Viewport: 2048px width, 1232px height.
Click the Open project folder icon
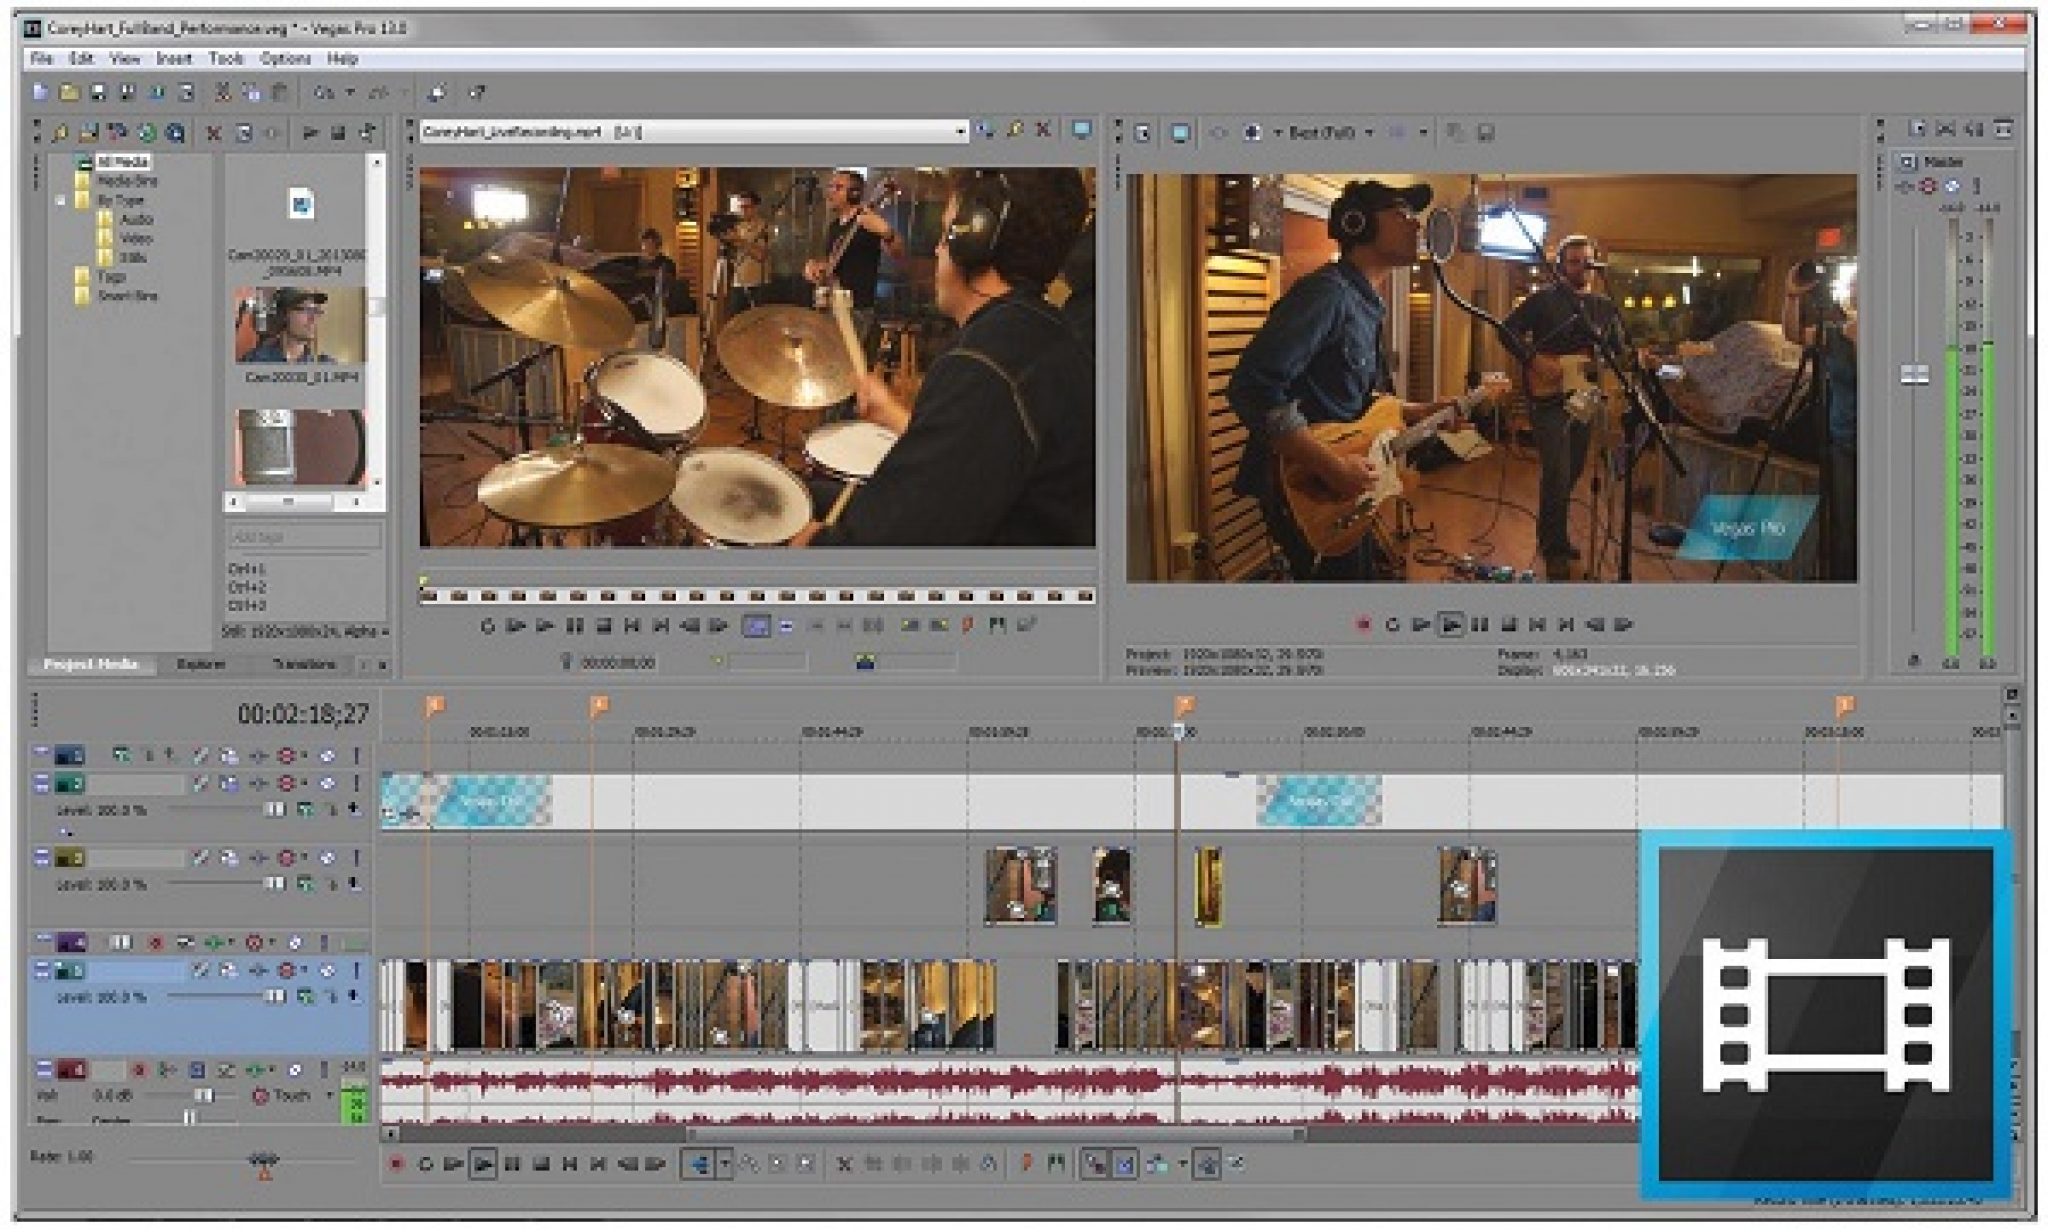tap(68, 93)
